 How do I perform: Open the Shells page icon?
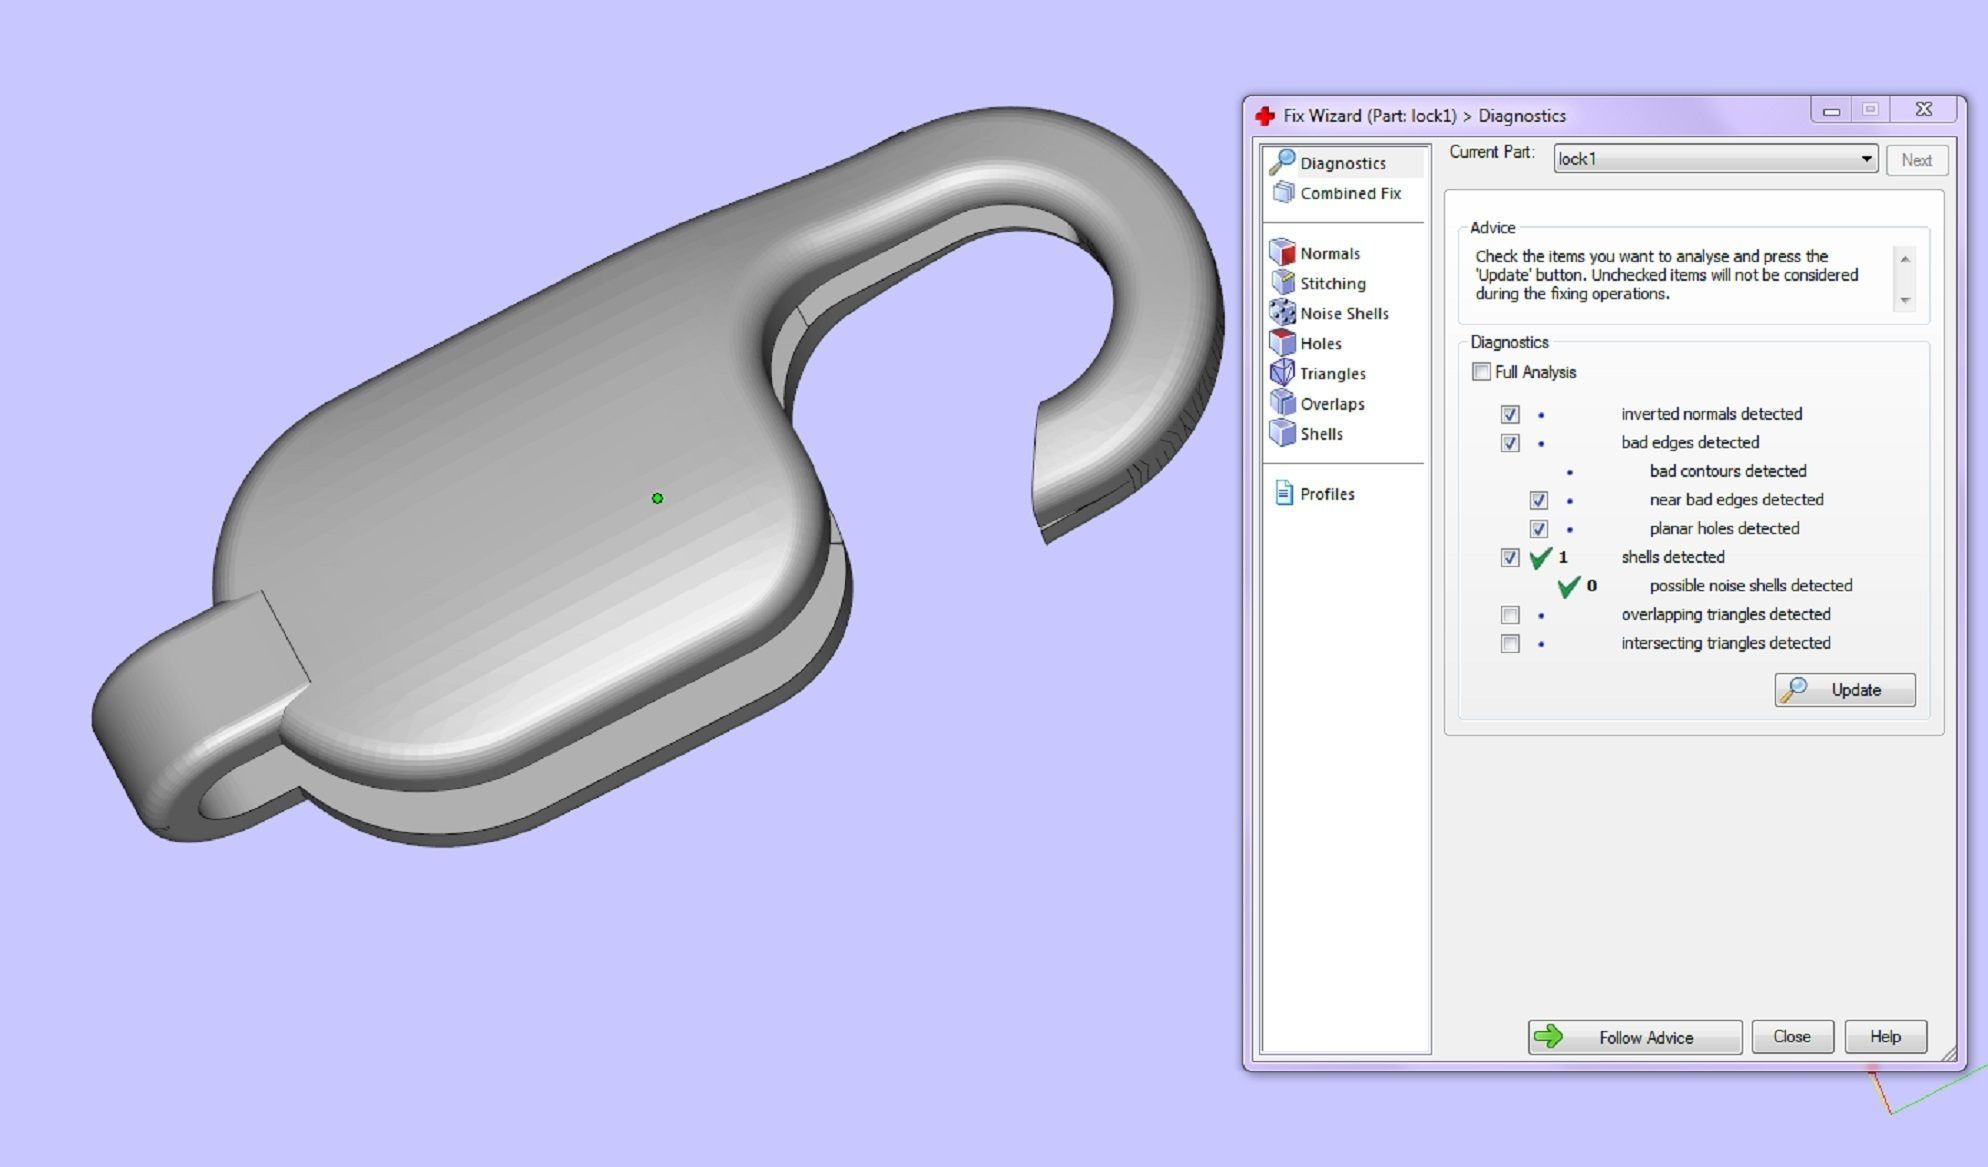click(1282, 433)
